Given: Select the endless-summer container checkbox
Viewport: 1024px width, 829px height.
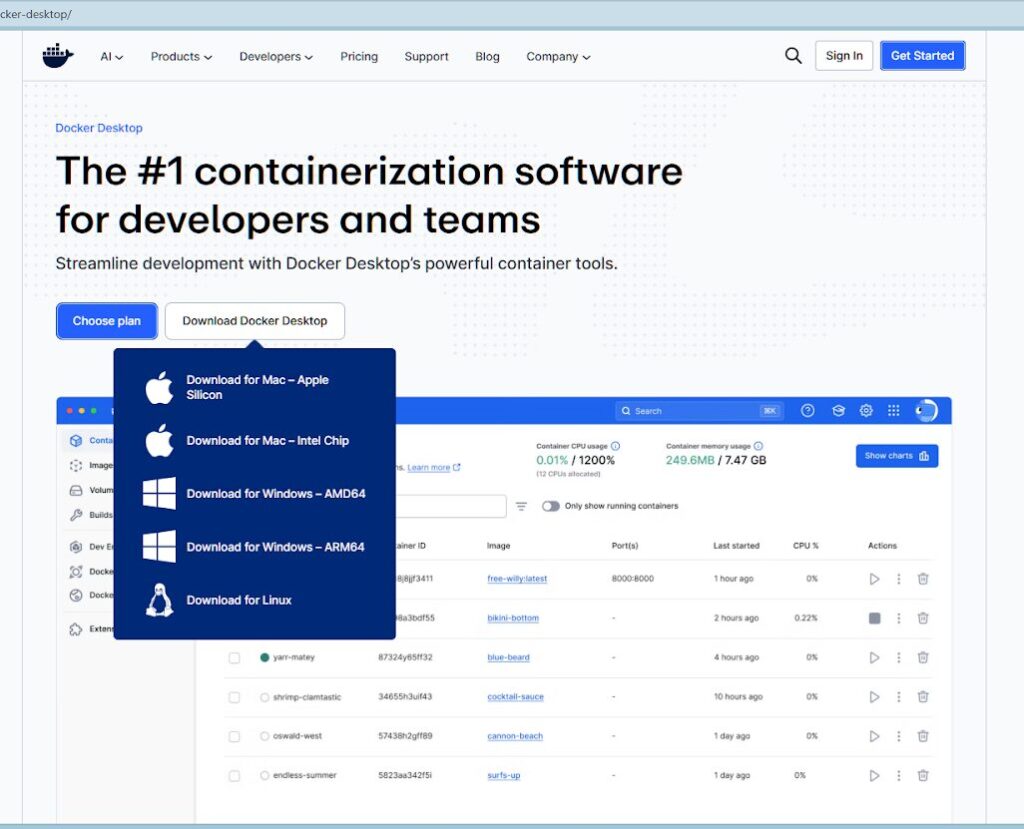Looking at the screenshot, I should click(x=234, y=776).
